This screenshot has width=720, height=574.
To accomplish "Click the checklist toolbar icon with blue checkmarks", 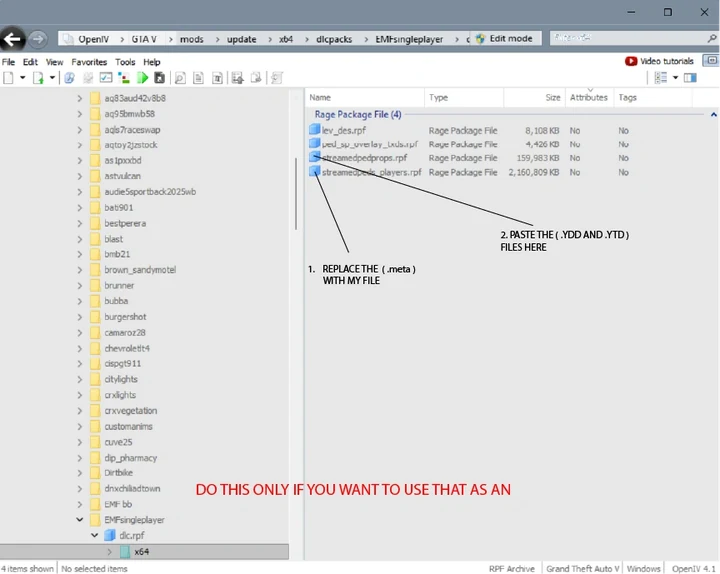I will [106, 78].
